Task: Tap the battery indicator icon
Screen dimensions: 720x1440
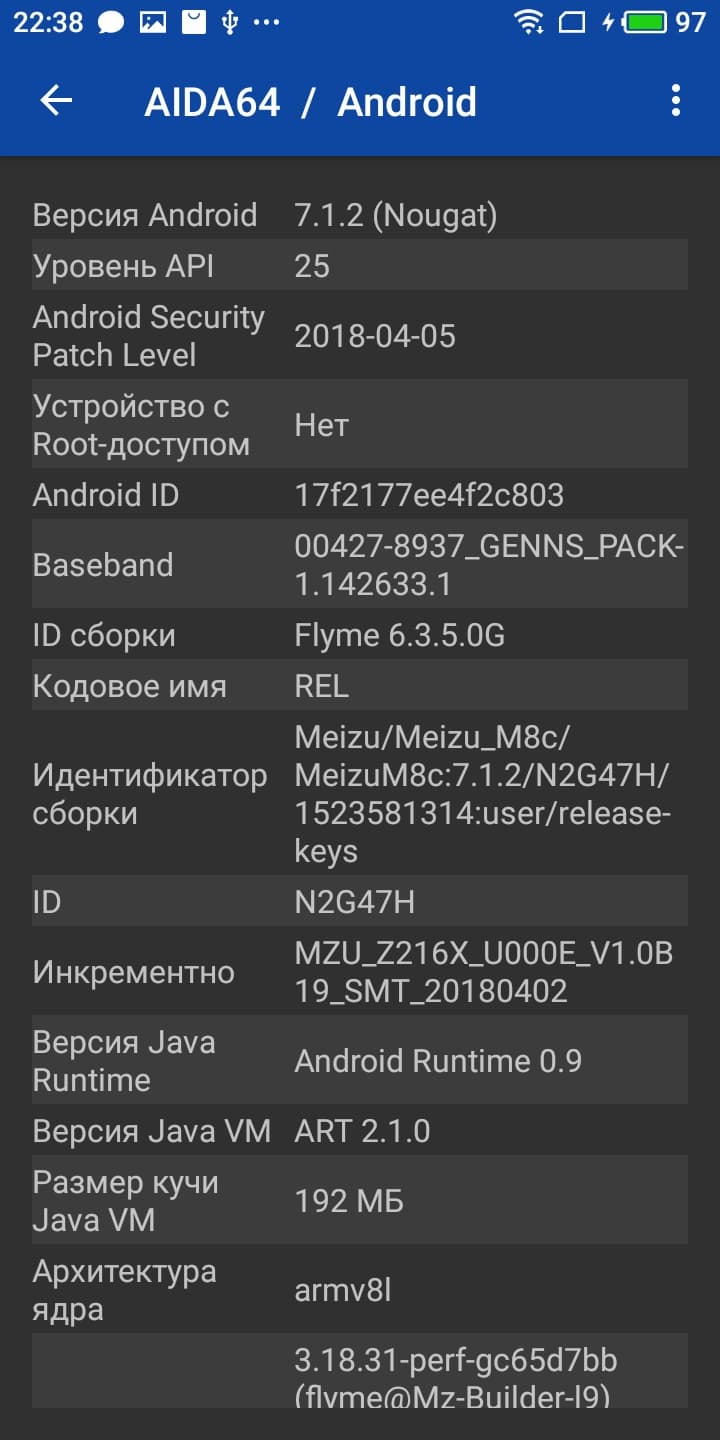Action: (645, 22)
